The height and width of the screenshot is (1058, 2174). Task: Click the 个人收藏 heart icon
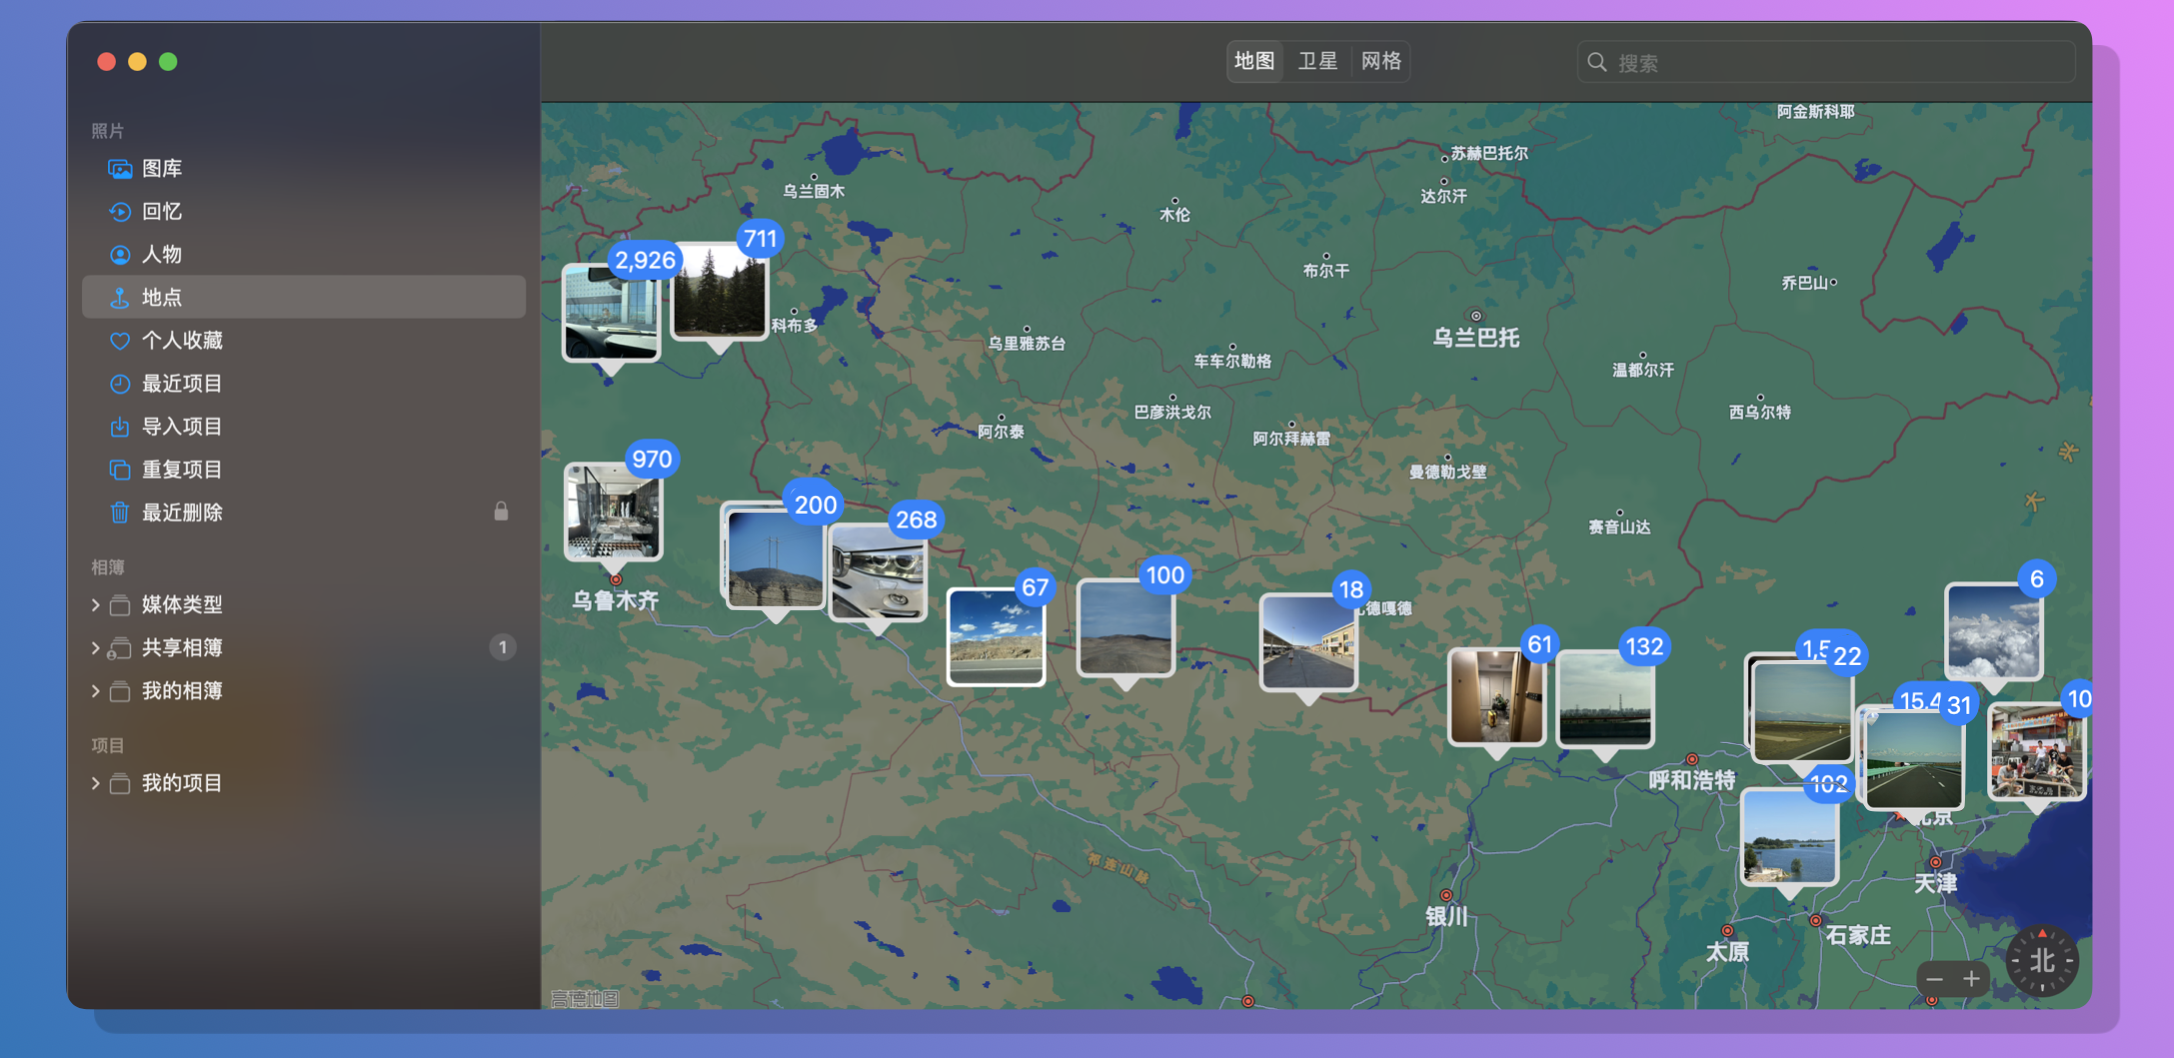click(x=120, y=341)
